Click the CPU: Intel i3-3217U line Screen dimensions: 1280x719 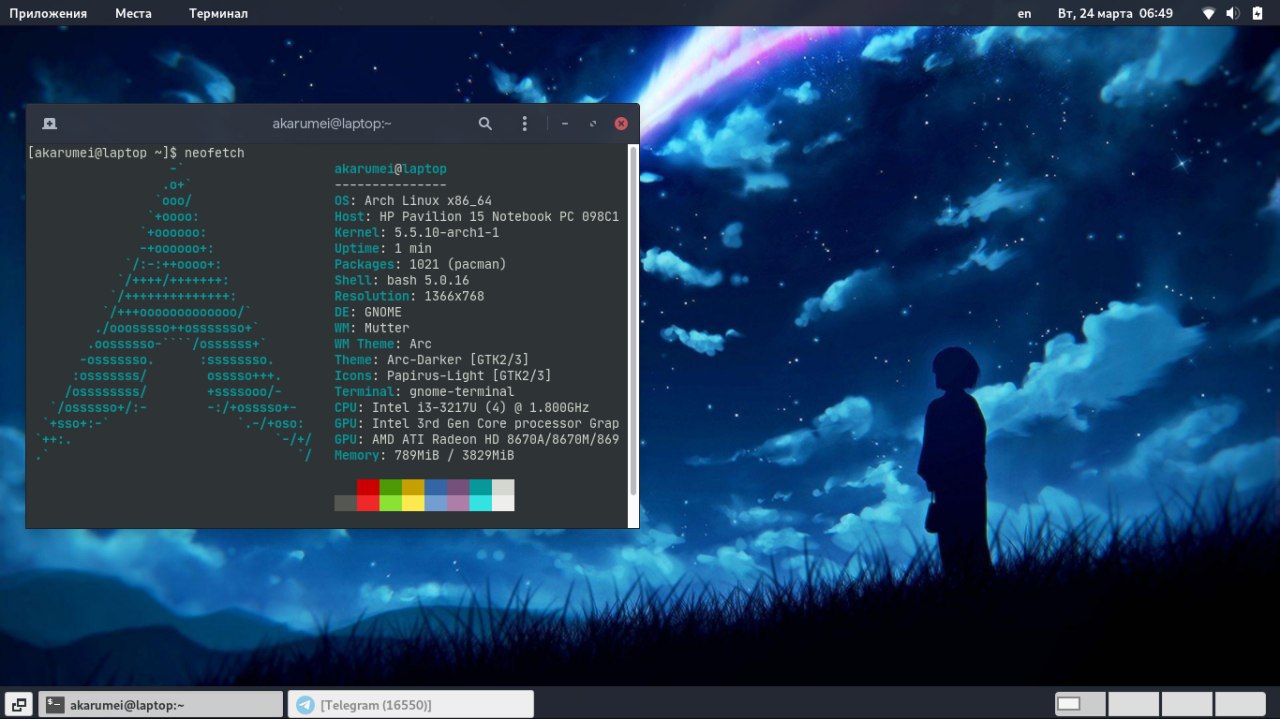pyautogui.click(x=462, y=409)
